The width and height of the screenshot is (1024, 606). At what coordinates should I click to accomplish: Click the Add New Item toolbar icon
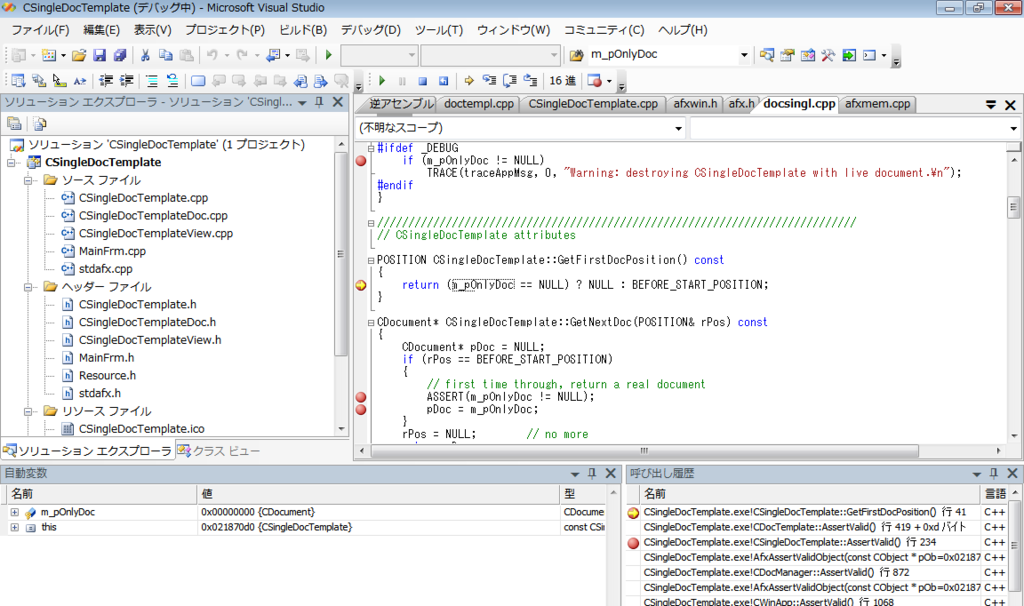49,56
